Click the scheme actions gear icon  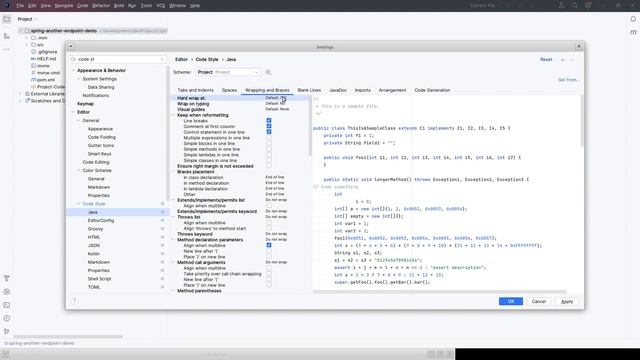pos(268,72)
